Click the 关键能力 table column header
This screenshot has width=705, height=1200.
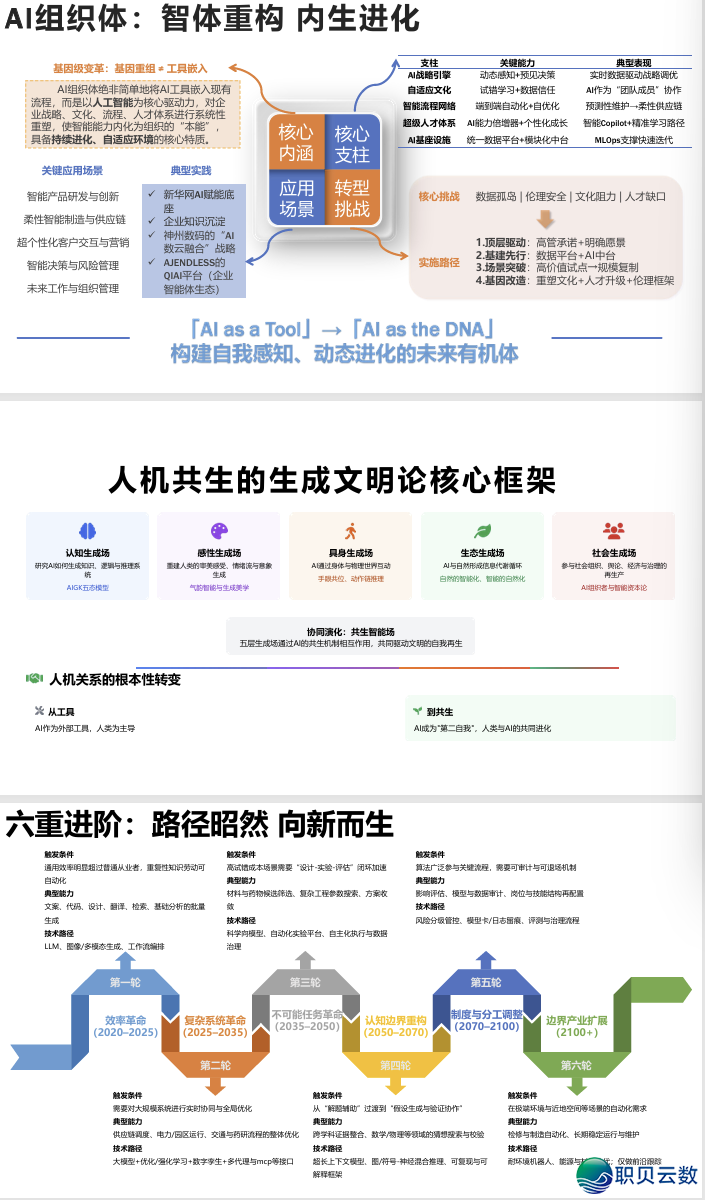[517, 61]
